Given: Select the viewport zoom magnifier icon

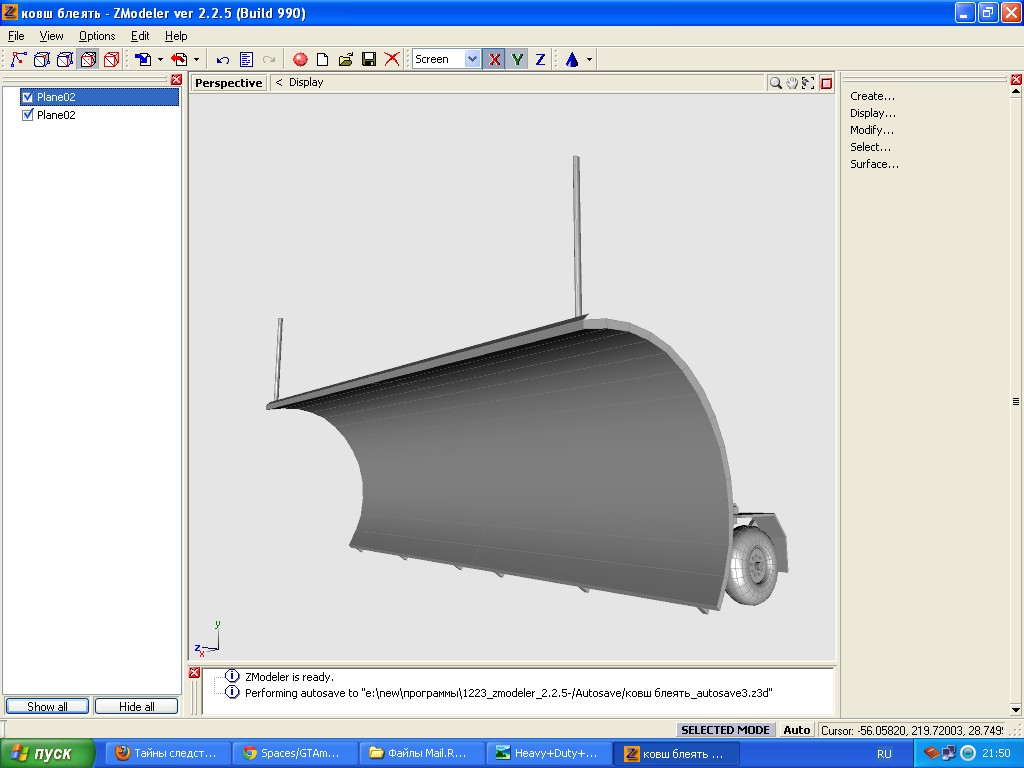Looking at the screenshot, I should point(775,83).
